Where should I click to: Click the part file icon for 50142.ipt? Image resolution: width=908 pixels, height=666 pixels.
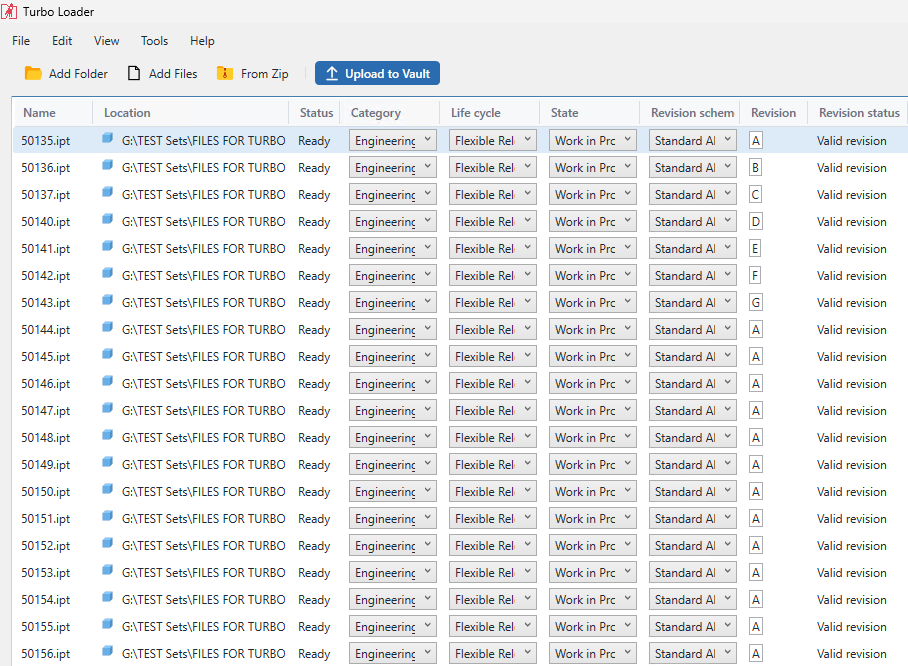107,273
